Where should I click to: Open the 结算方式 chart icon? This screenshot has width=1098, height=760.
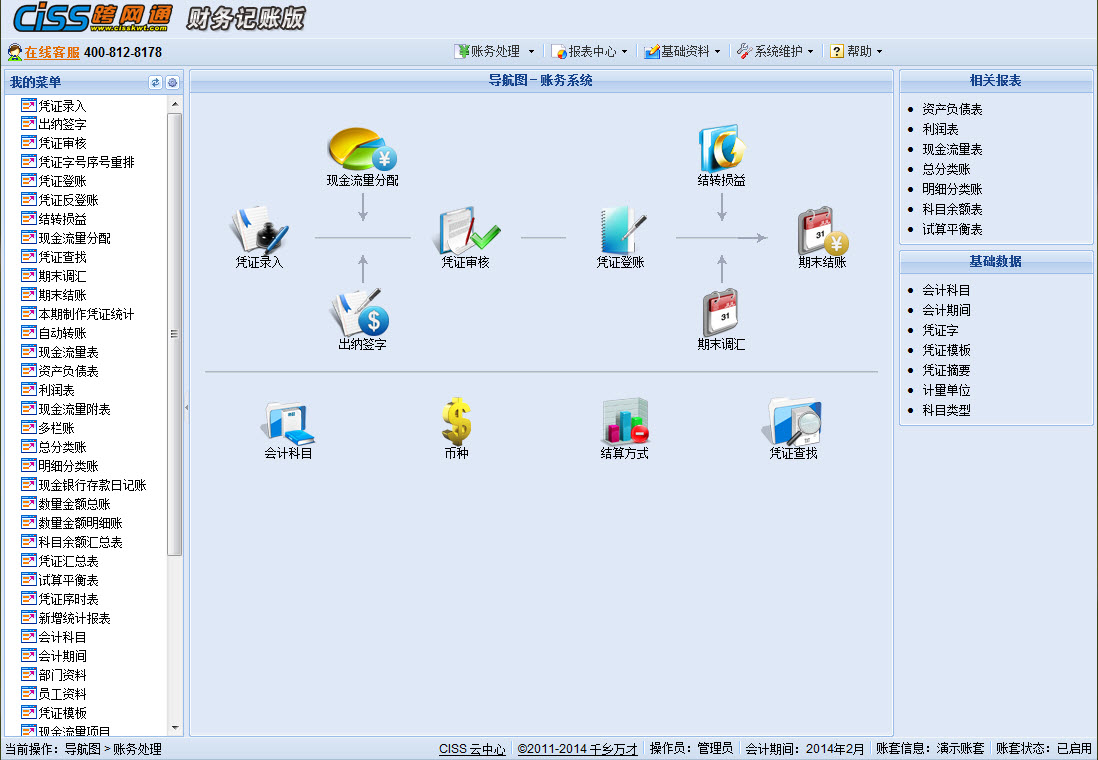pos(624,422)
